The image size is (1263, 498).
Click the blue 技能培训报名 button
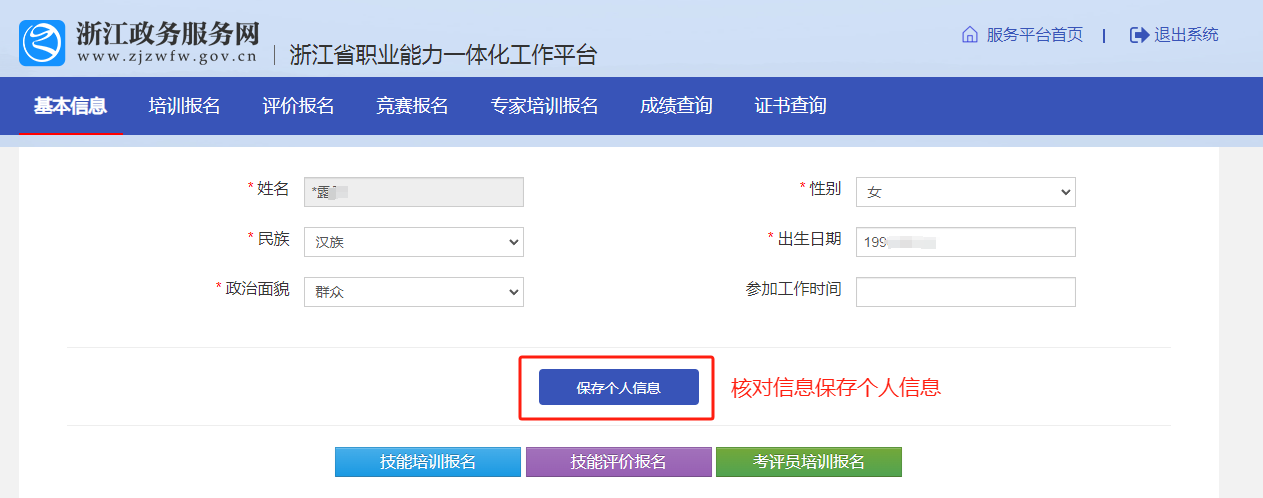coord(427,462)
